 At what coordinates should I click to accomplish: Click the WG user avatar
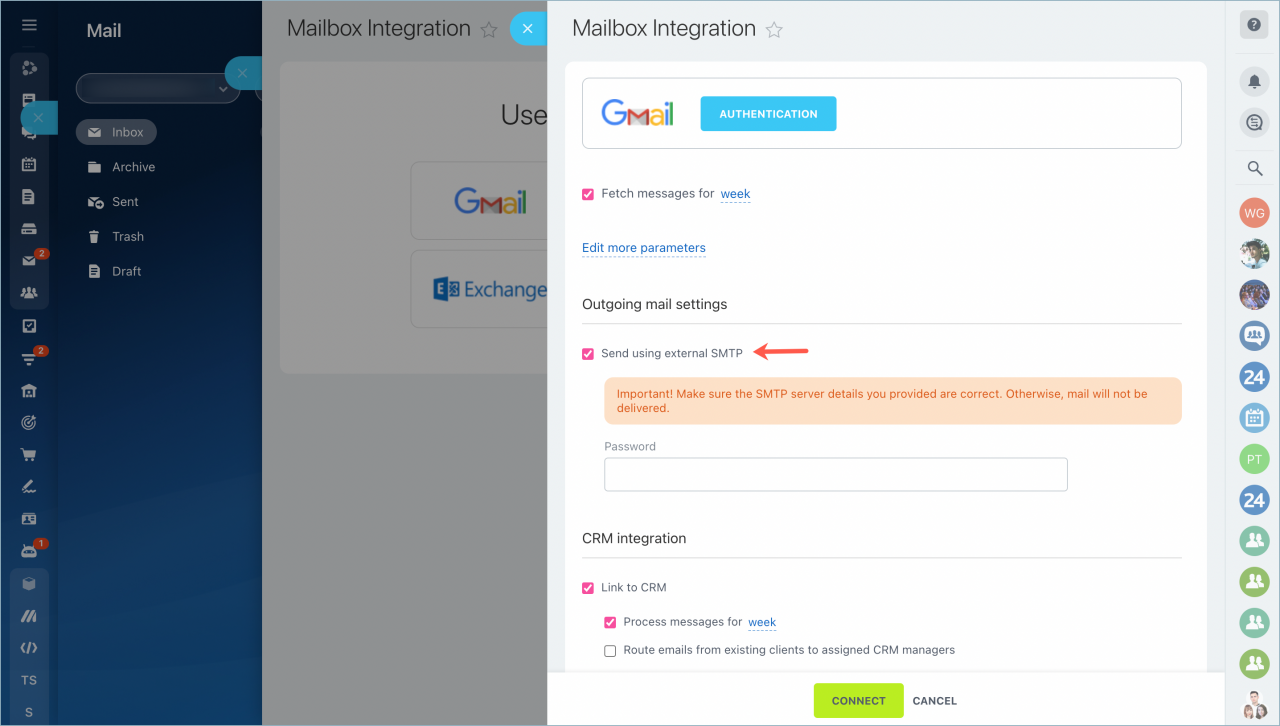click(x=1254, y=213)
